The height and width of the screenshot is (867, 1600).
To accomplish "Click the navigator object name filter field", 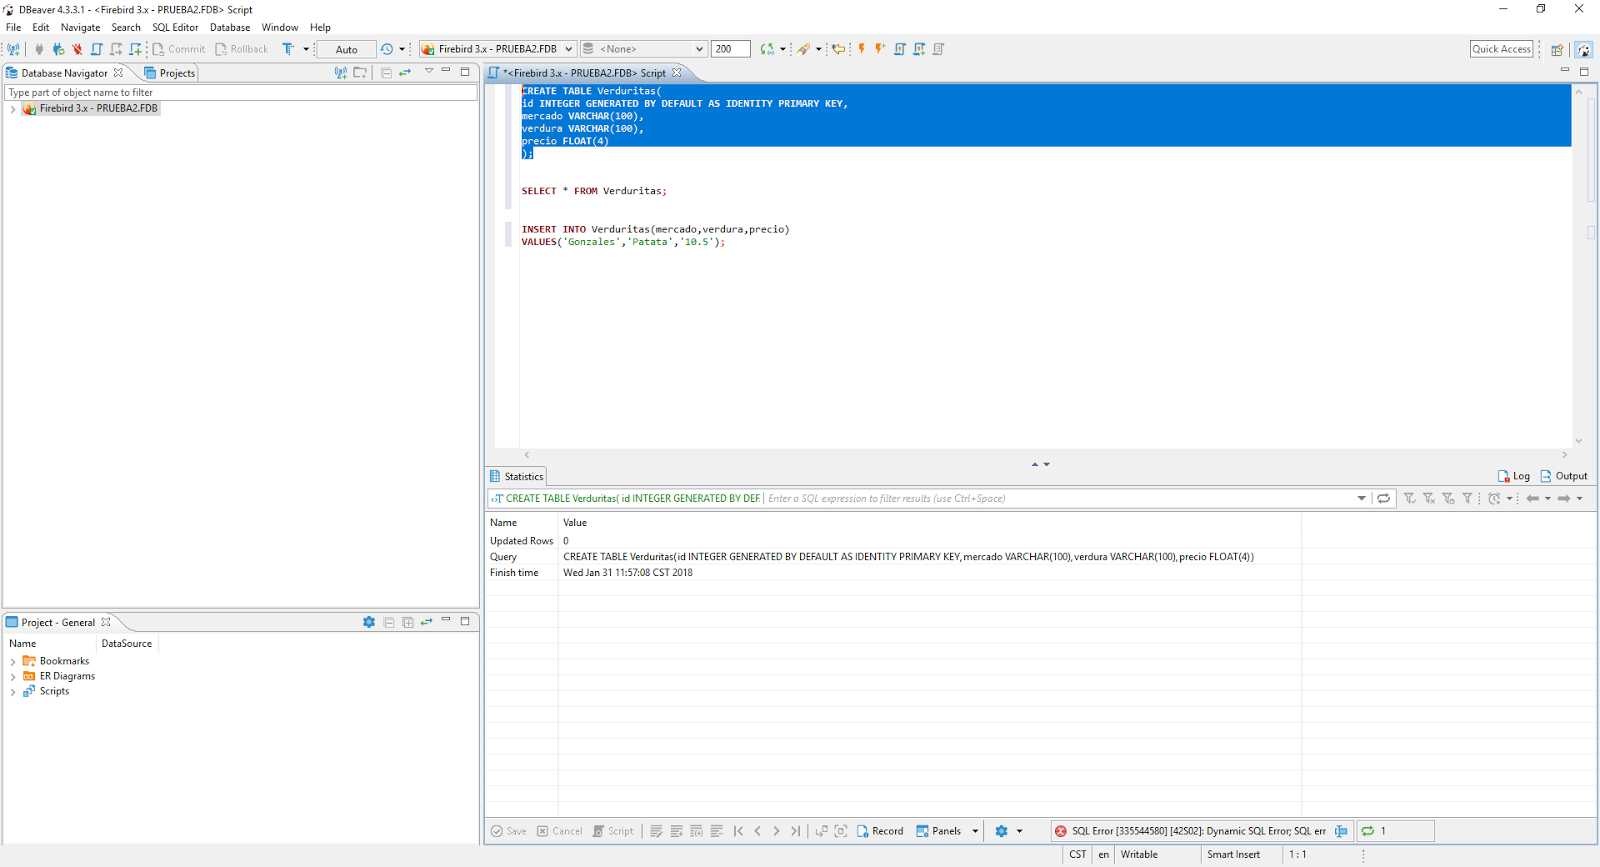I will (241, 92).
